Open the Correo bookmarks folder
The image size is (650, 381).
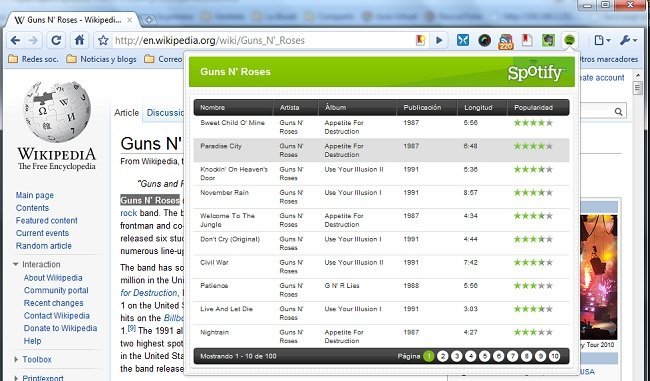[x=164, y=59]
